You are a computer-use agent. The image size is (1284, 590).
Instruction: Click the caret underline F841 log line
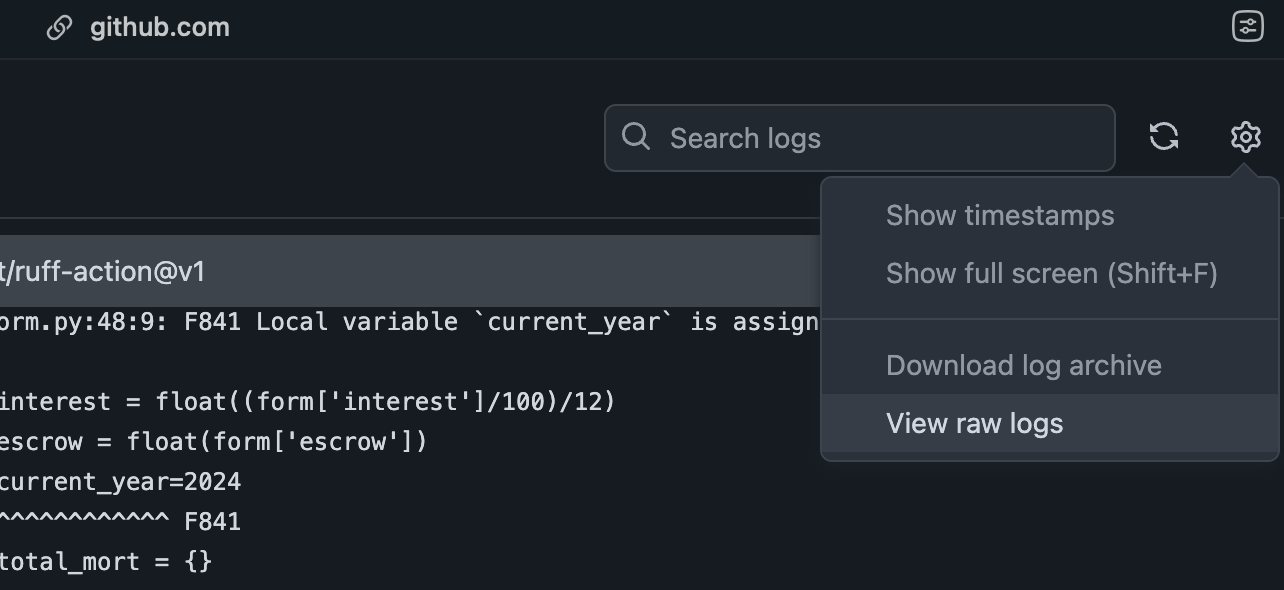point(120,522)
